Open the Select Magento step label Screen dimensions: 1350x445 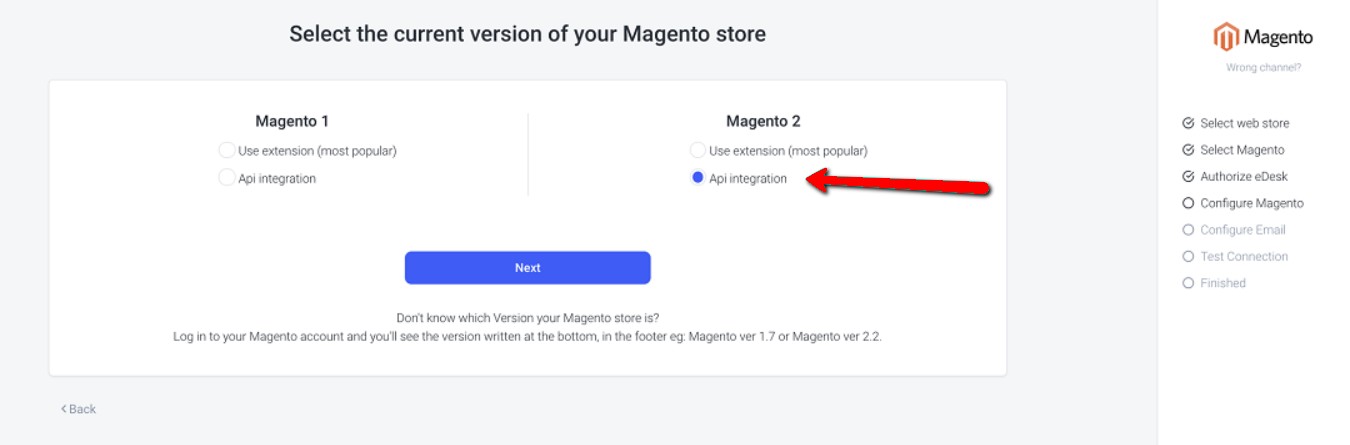click(1242, 150)
